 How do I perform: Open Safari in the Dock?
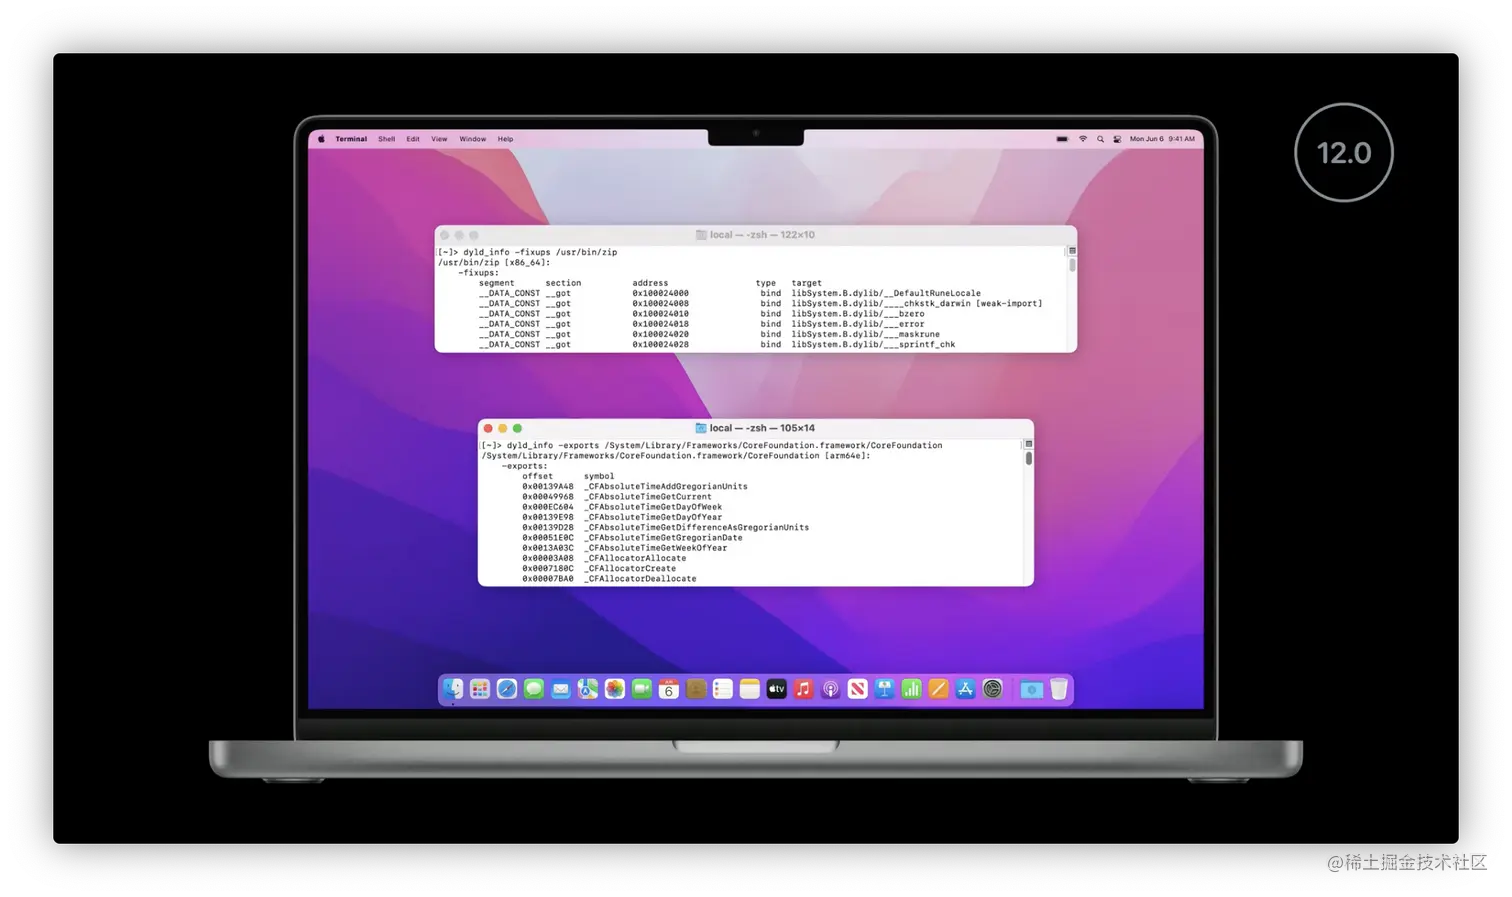point(507,689)
